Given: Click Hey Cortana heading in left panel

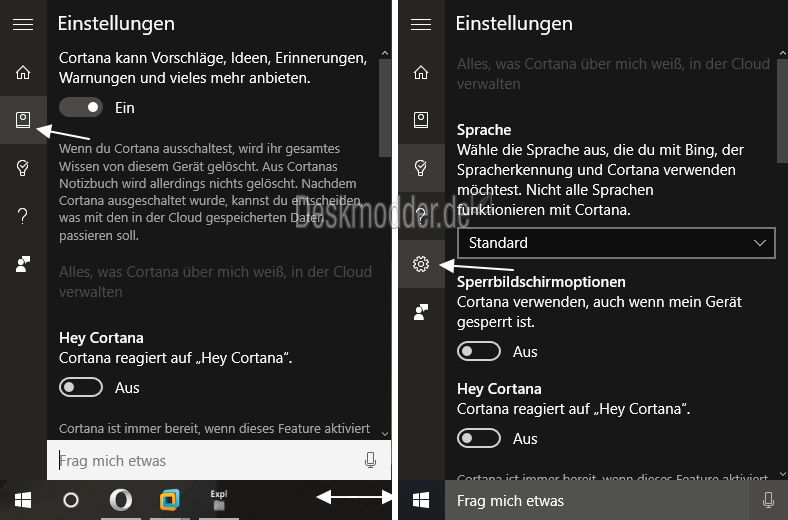Looking at the screenshot, I should click(101, 338).
